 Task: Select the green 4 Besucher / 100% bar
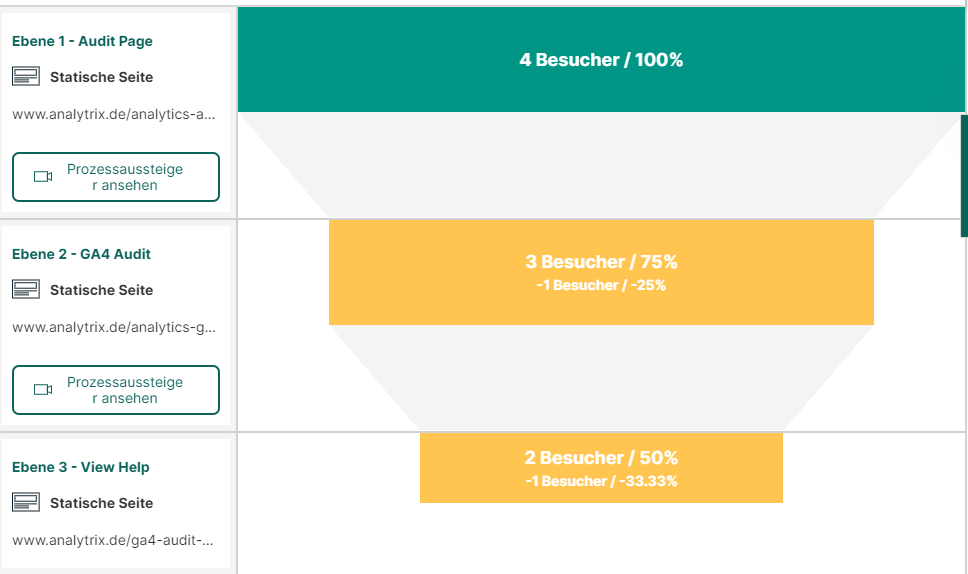[601, 60]
